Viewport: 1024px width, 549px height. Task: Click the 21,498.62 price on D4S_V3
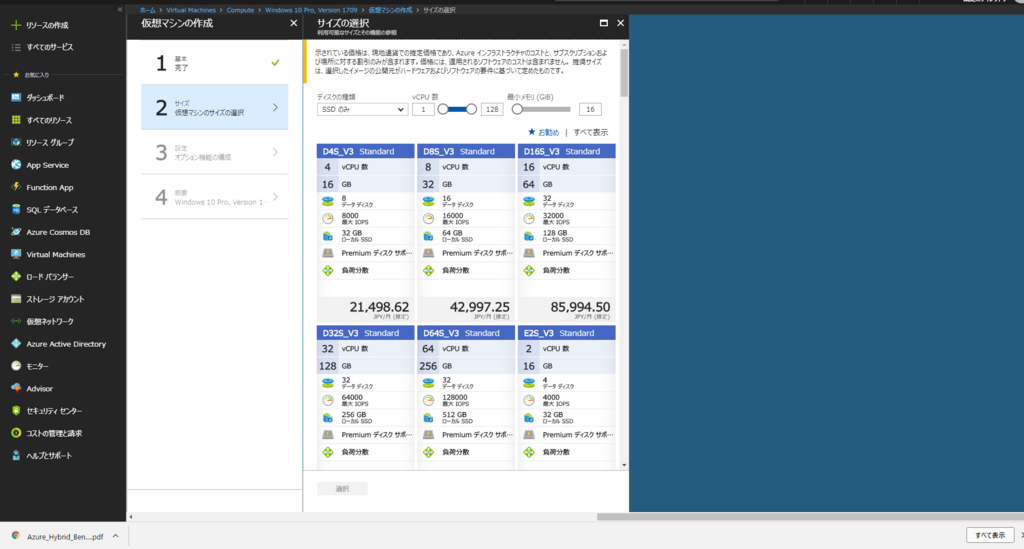tap(379, 307)
